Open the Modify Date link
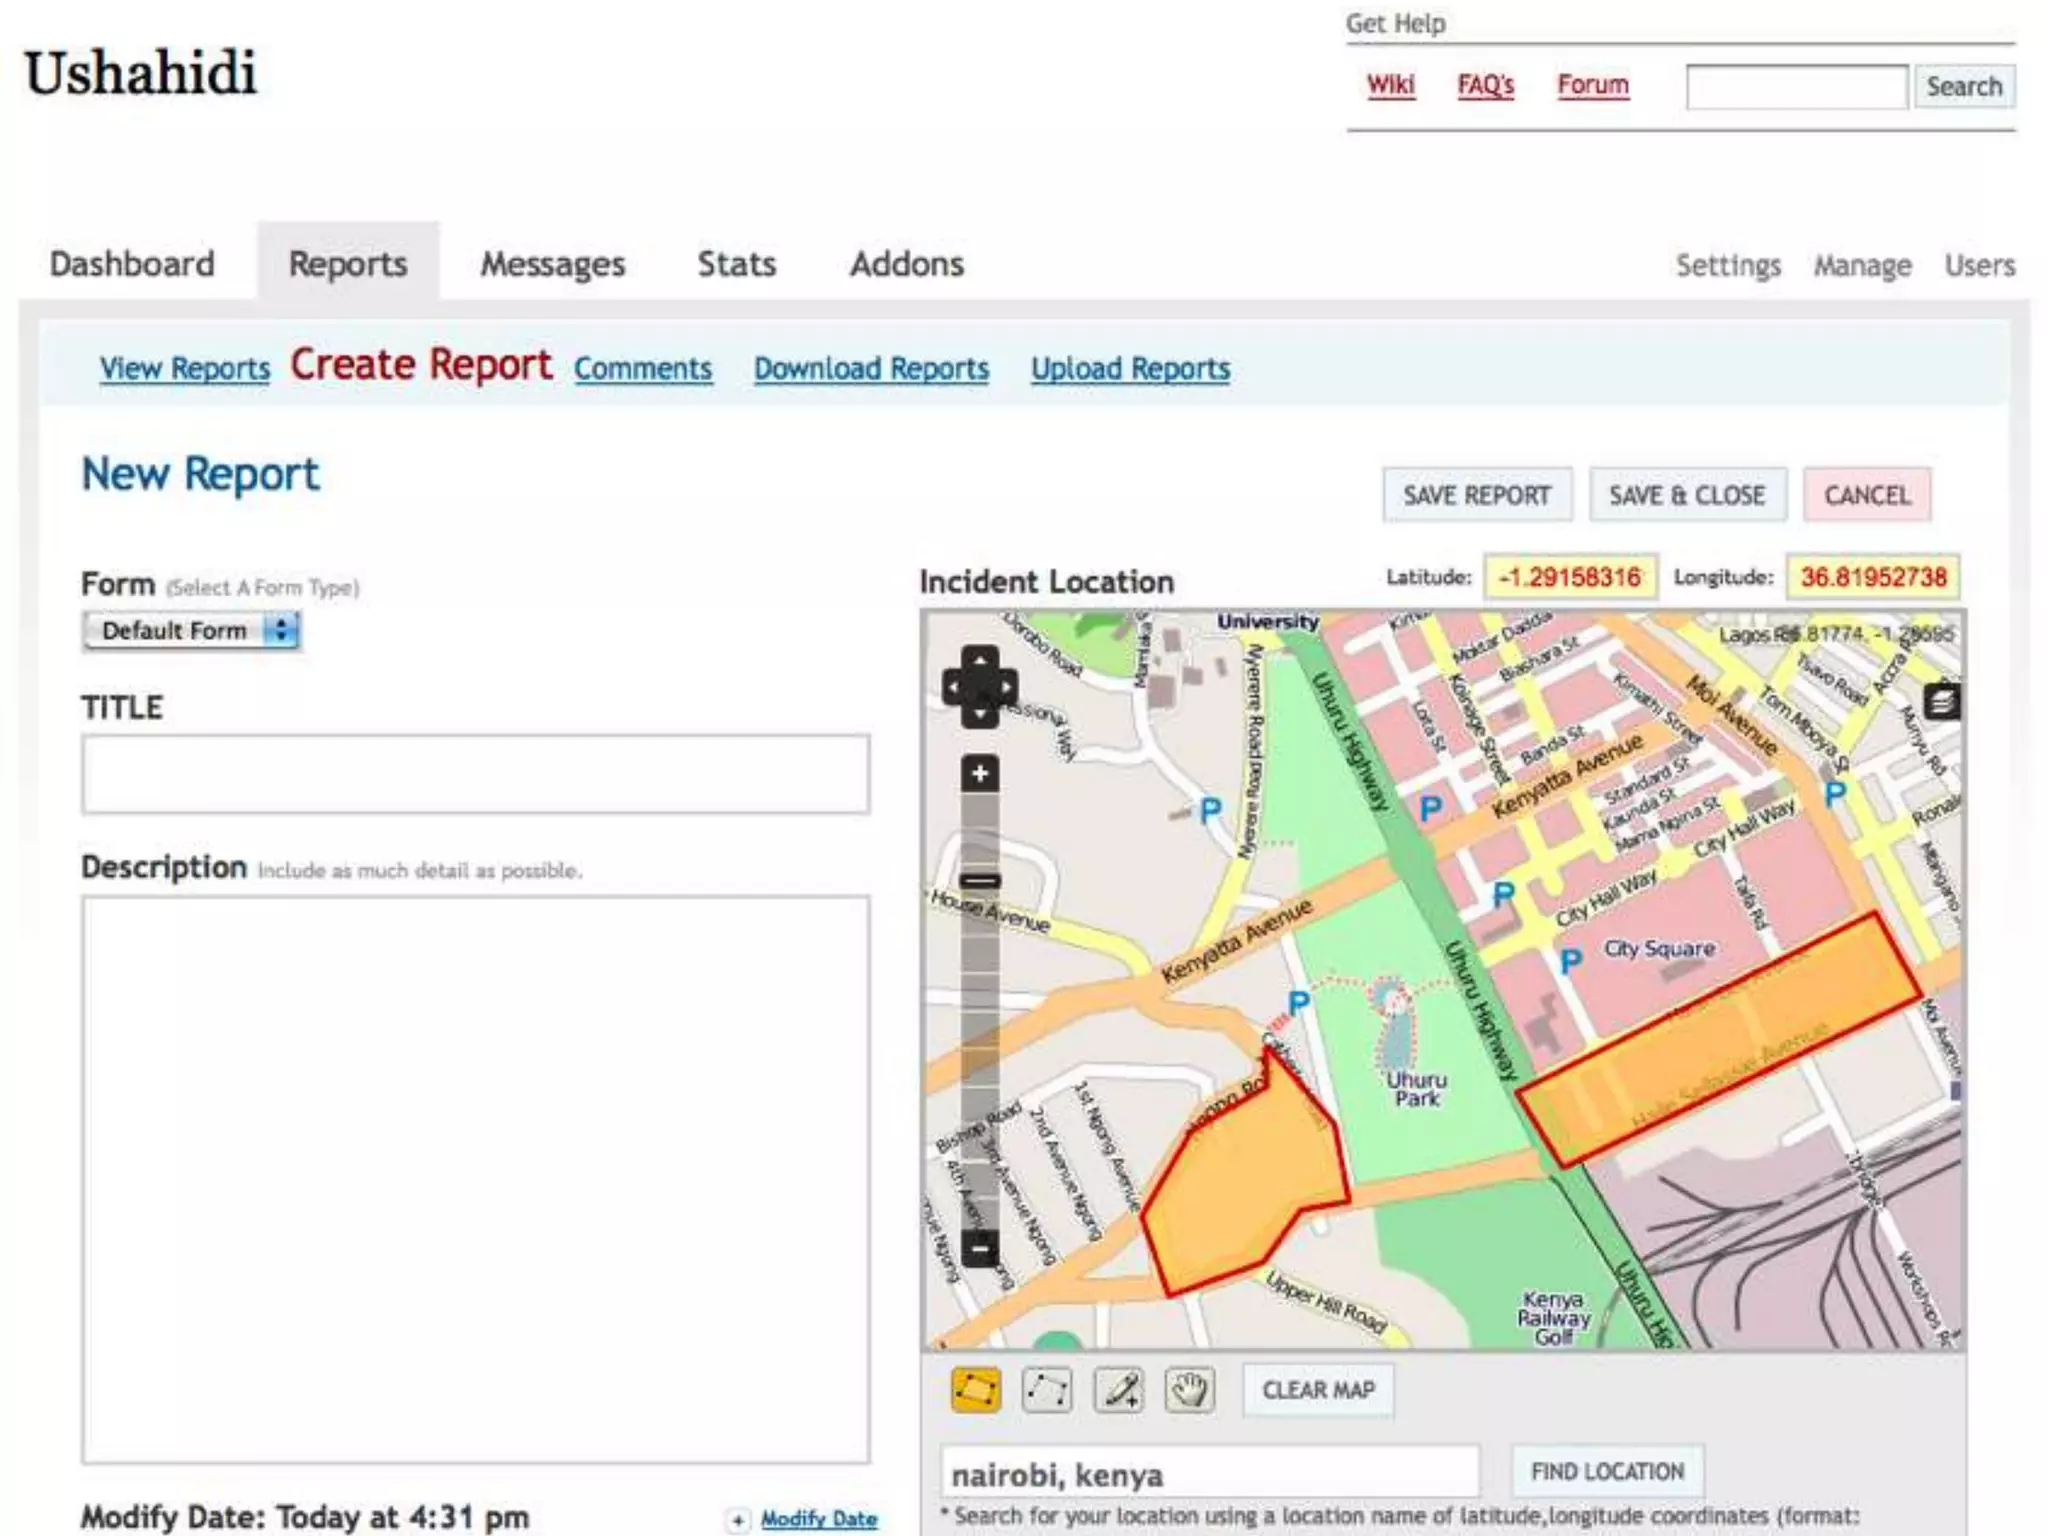Screen dimensions: 2048x1536 click(819, 1519)
